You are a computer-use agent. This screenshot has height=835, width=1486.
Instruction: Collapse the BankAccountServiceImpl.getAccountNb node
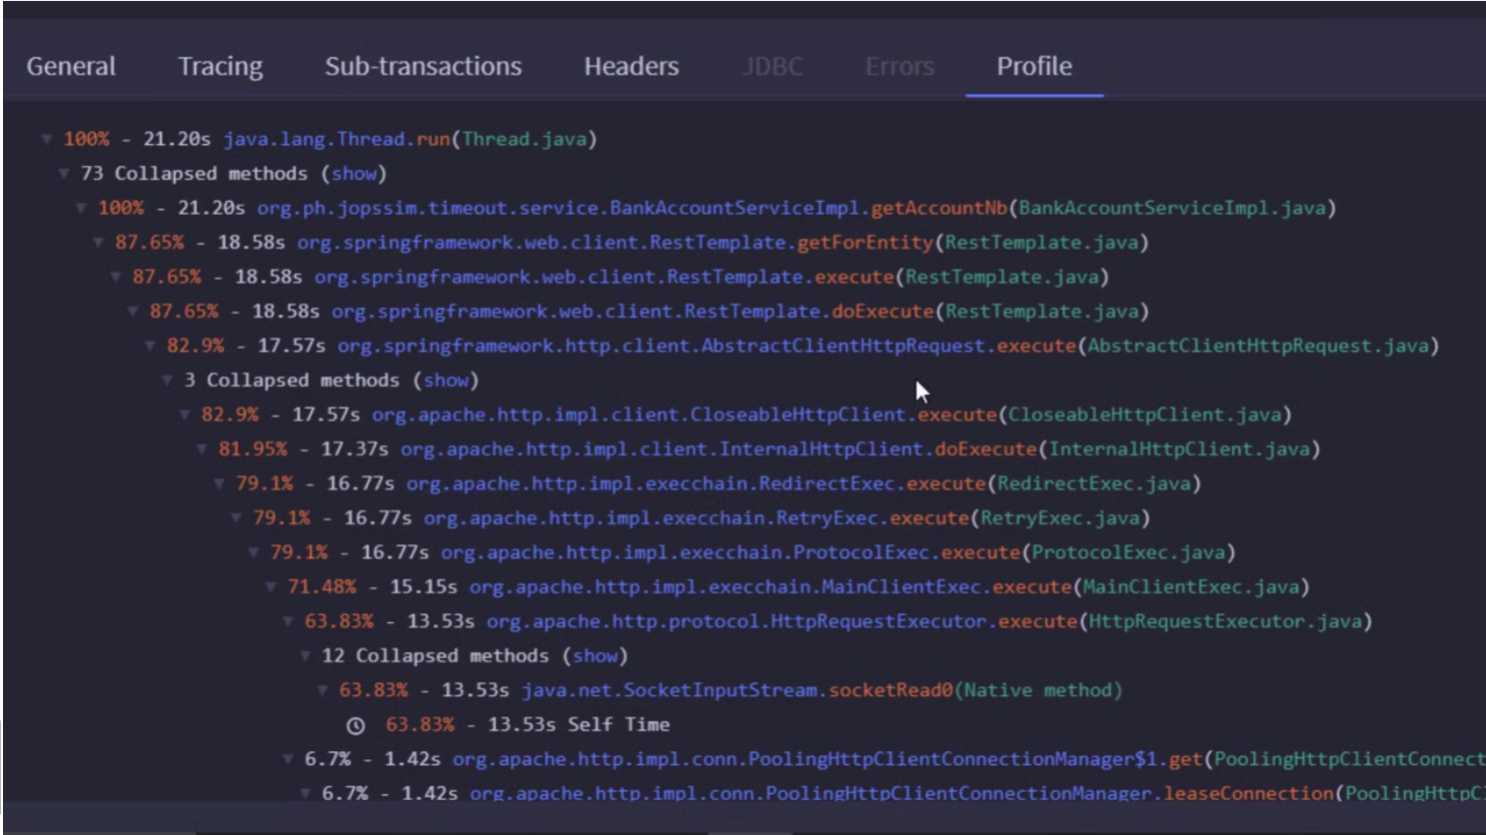click(x=81, y=208)
